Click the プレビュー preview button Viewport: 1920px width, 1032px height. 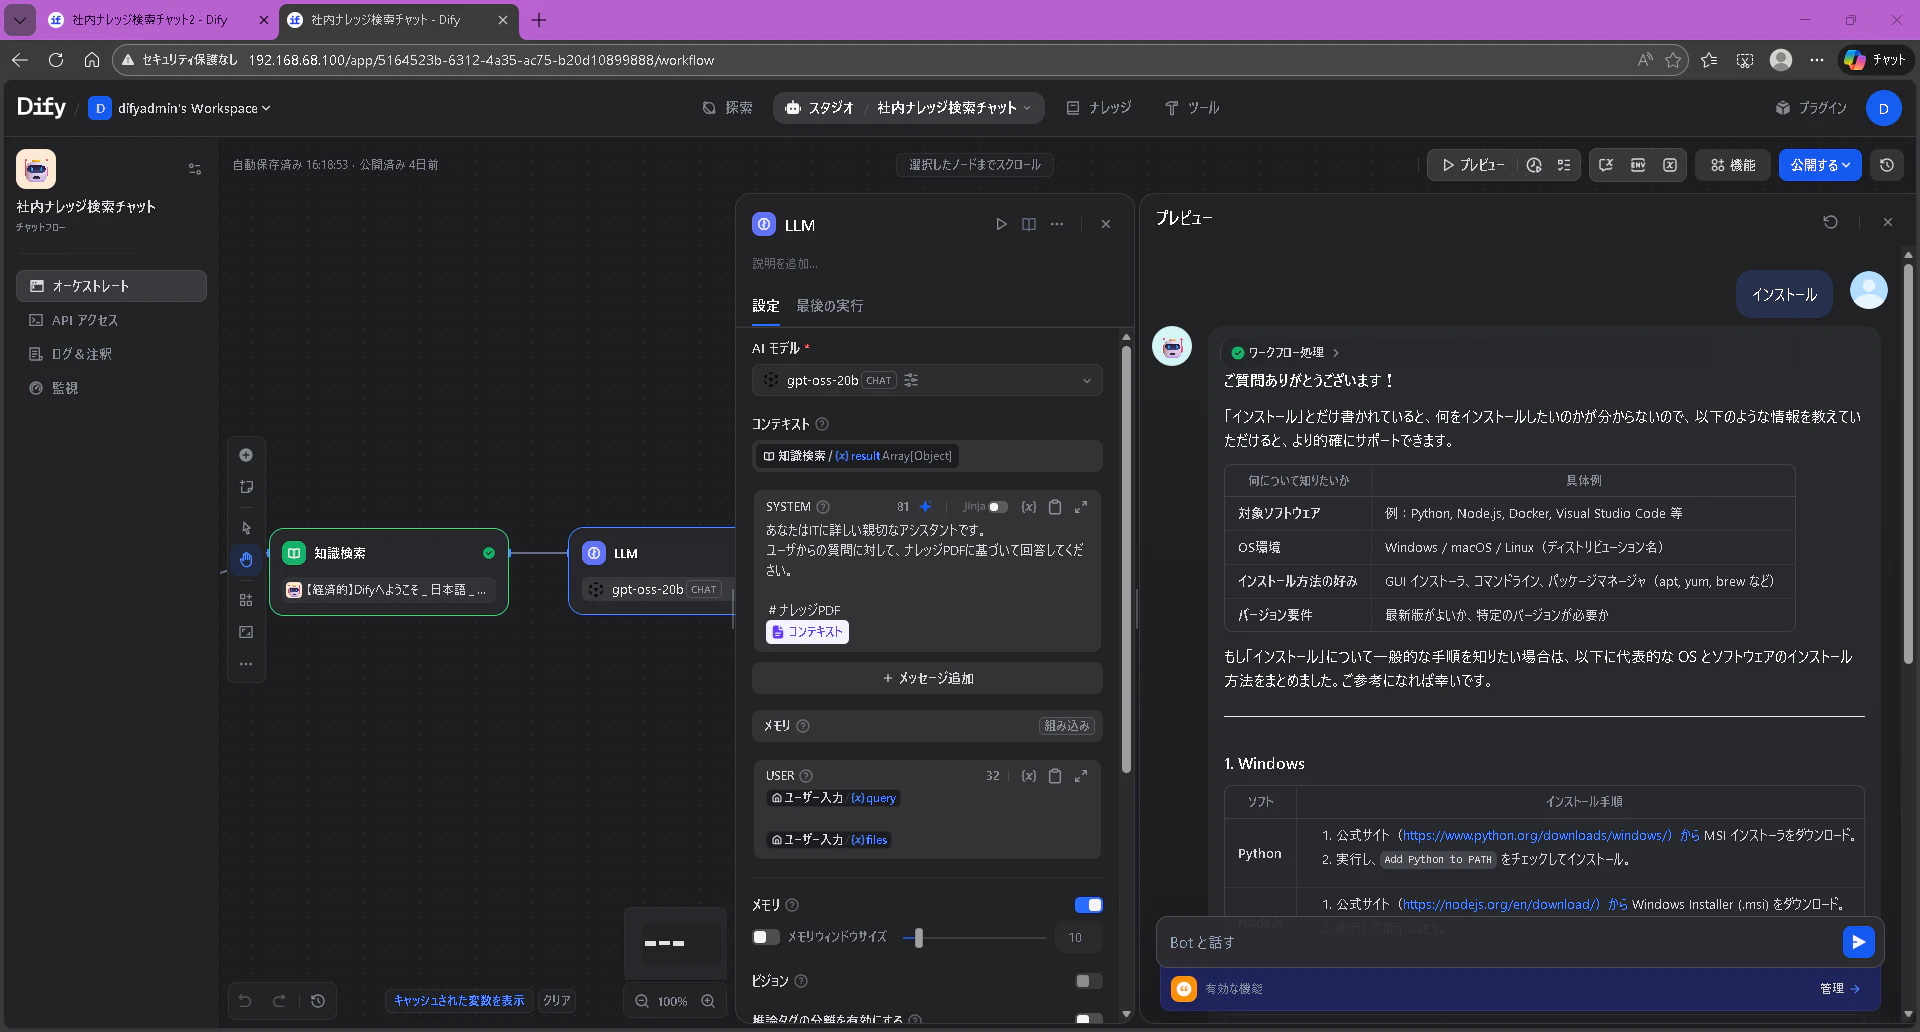tap(1472, 165)
